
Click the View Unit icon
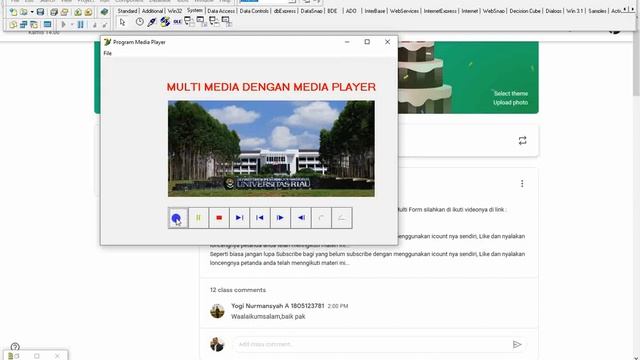[x=13, y=24]
